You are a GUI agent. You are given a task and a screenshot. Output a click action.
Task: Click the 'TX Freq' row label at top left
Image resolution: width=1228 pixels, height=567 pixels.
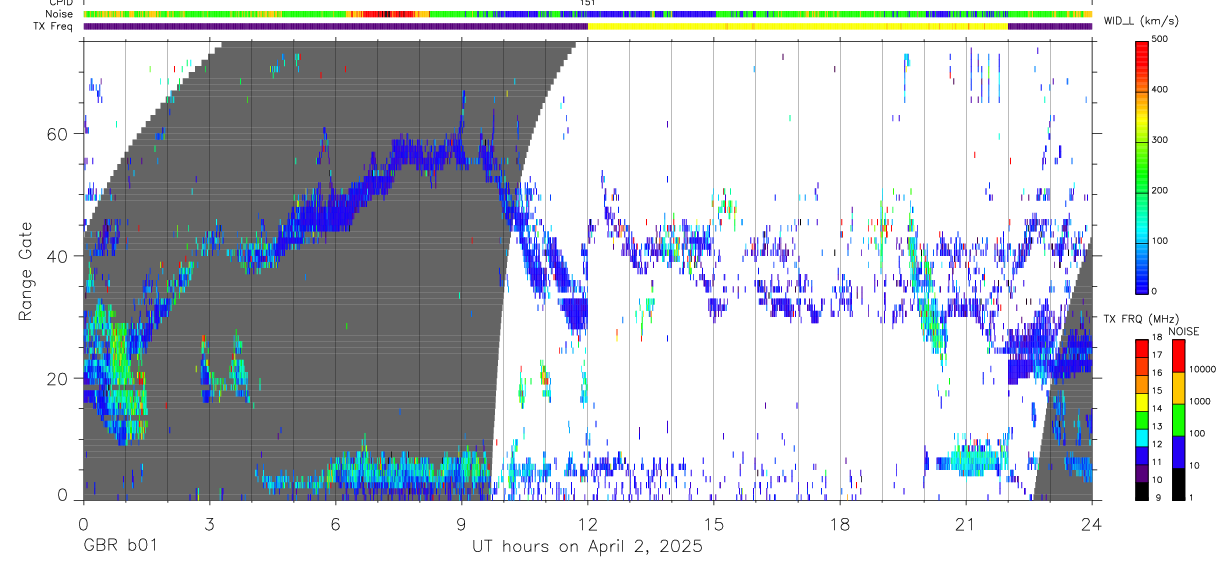(54, 27)
